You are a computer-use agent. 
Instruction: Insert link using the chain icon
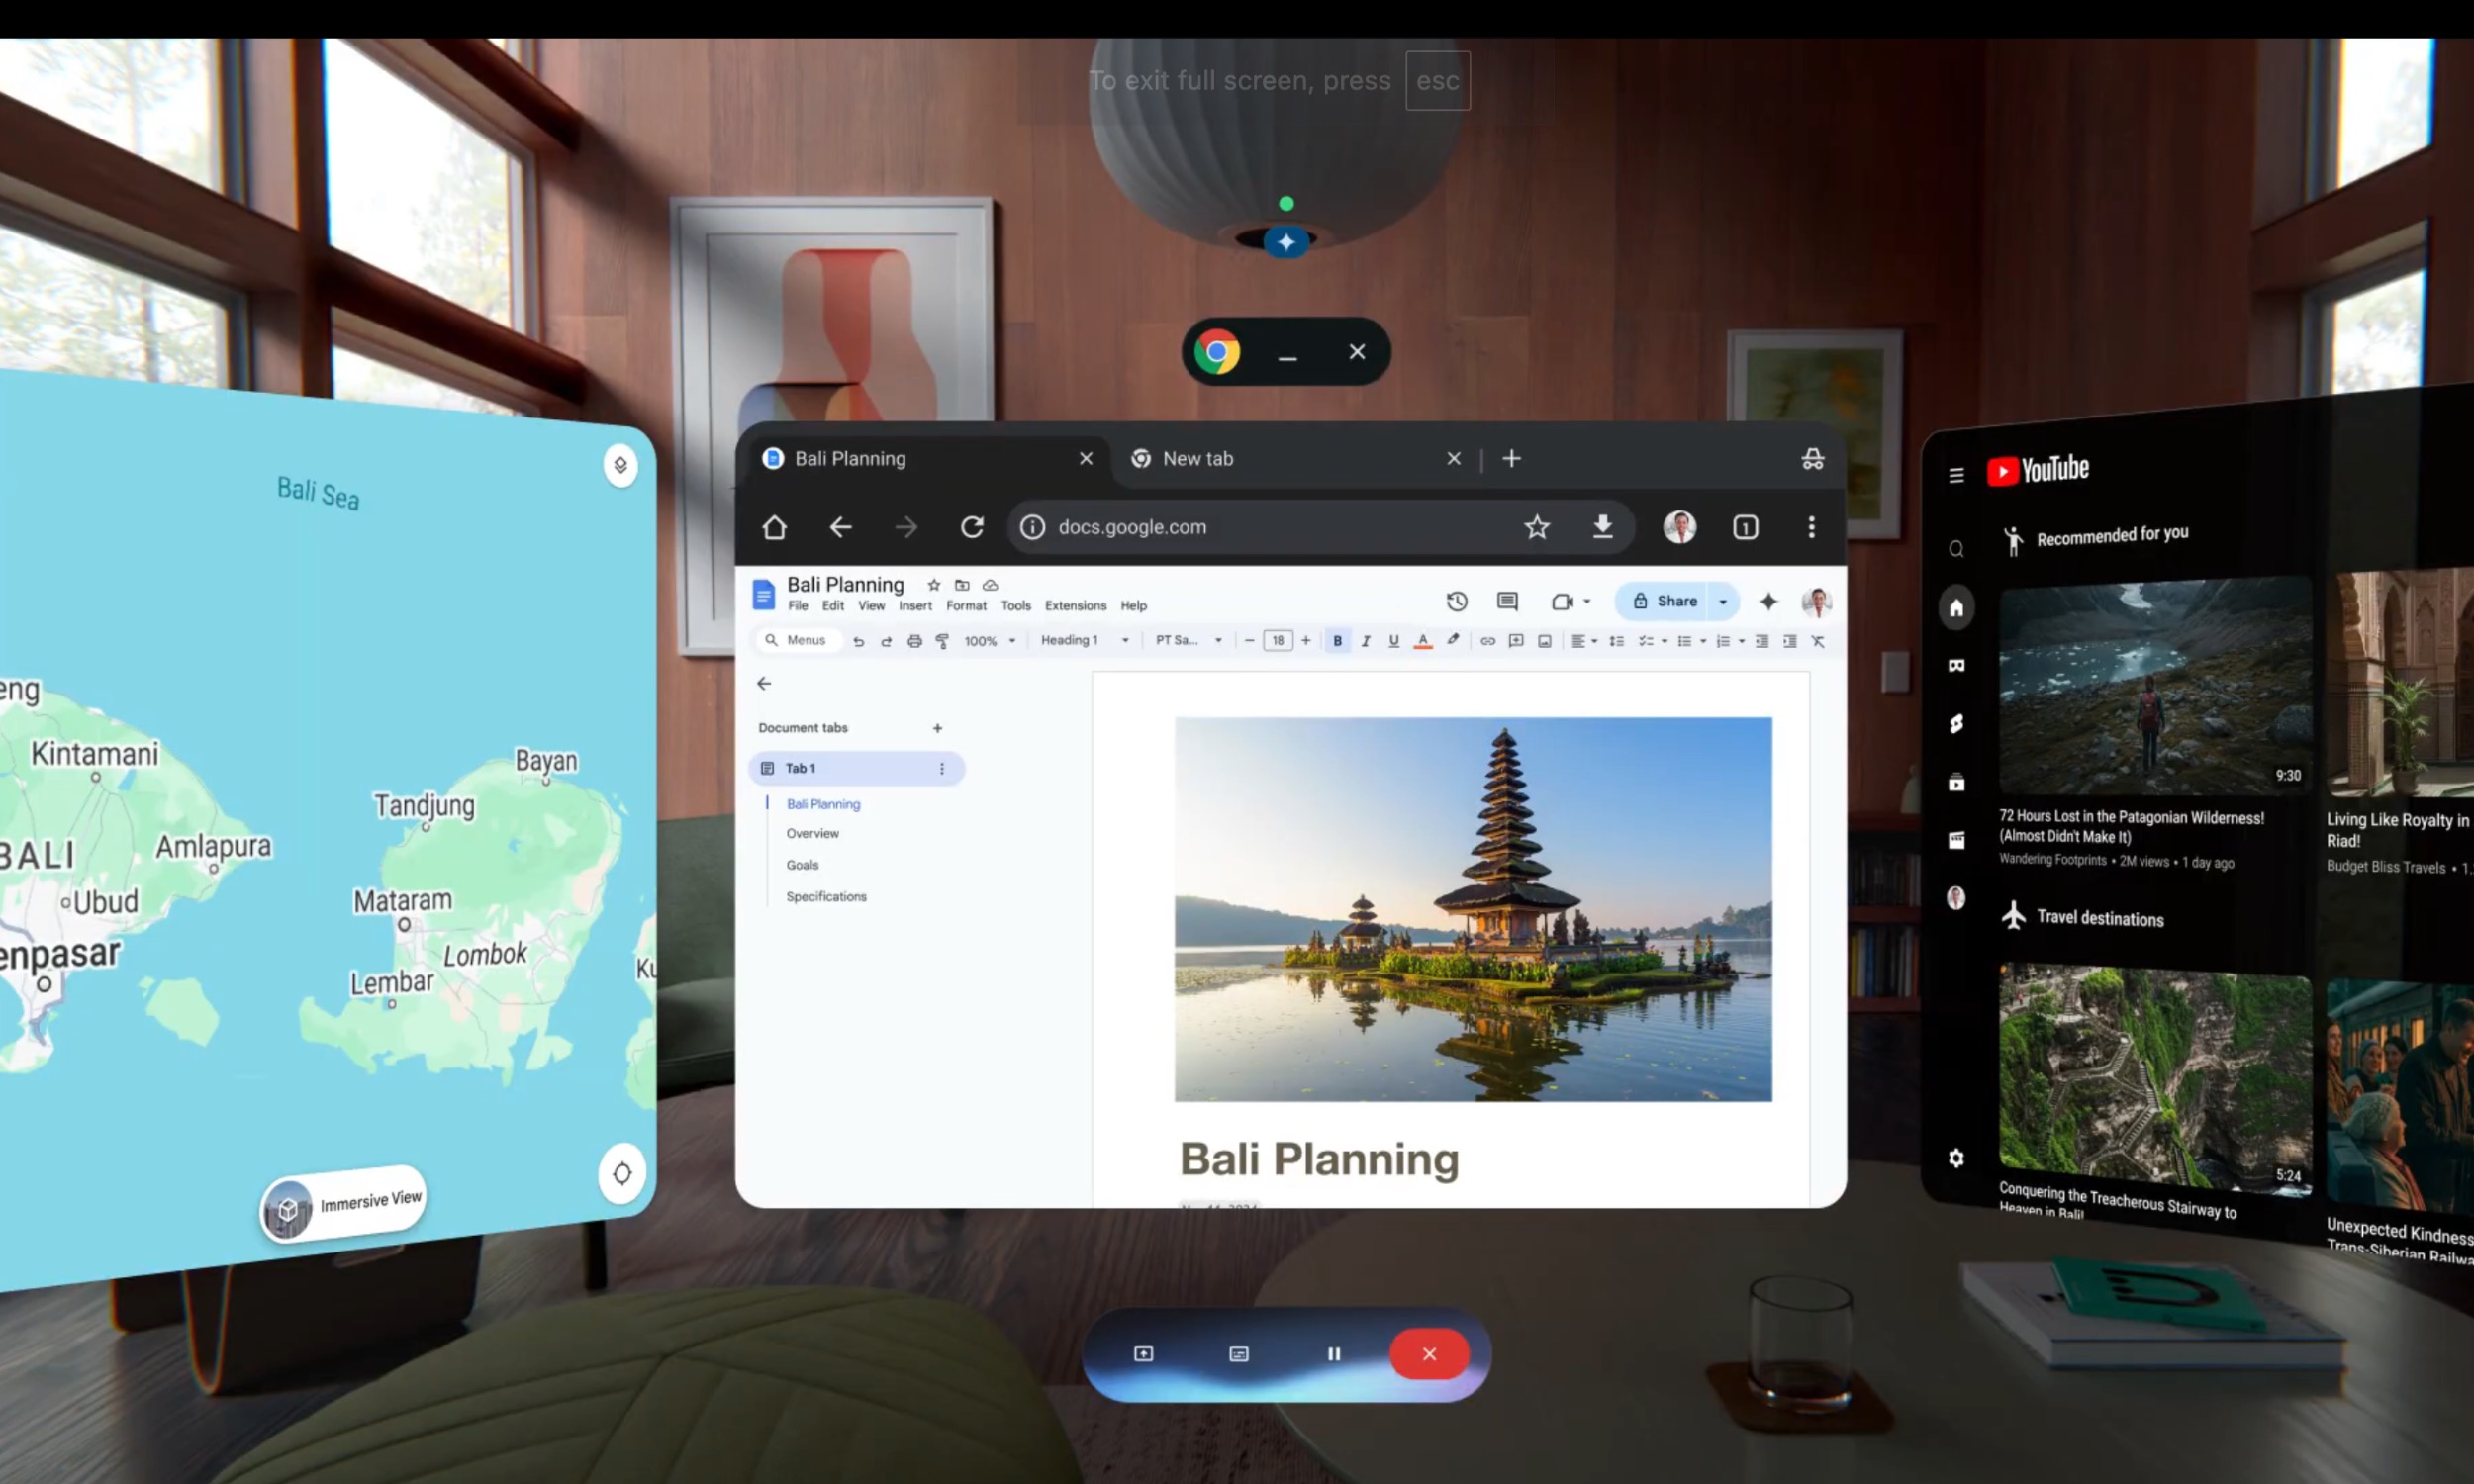1487,641
